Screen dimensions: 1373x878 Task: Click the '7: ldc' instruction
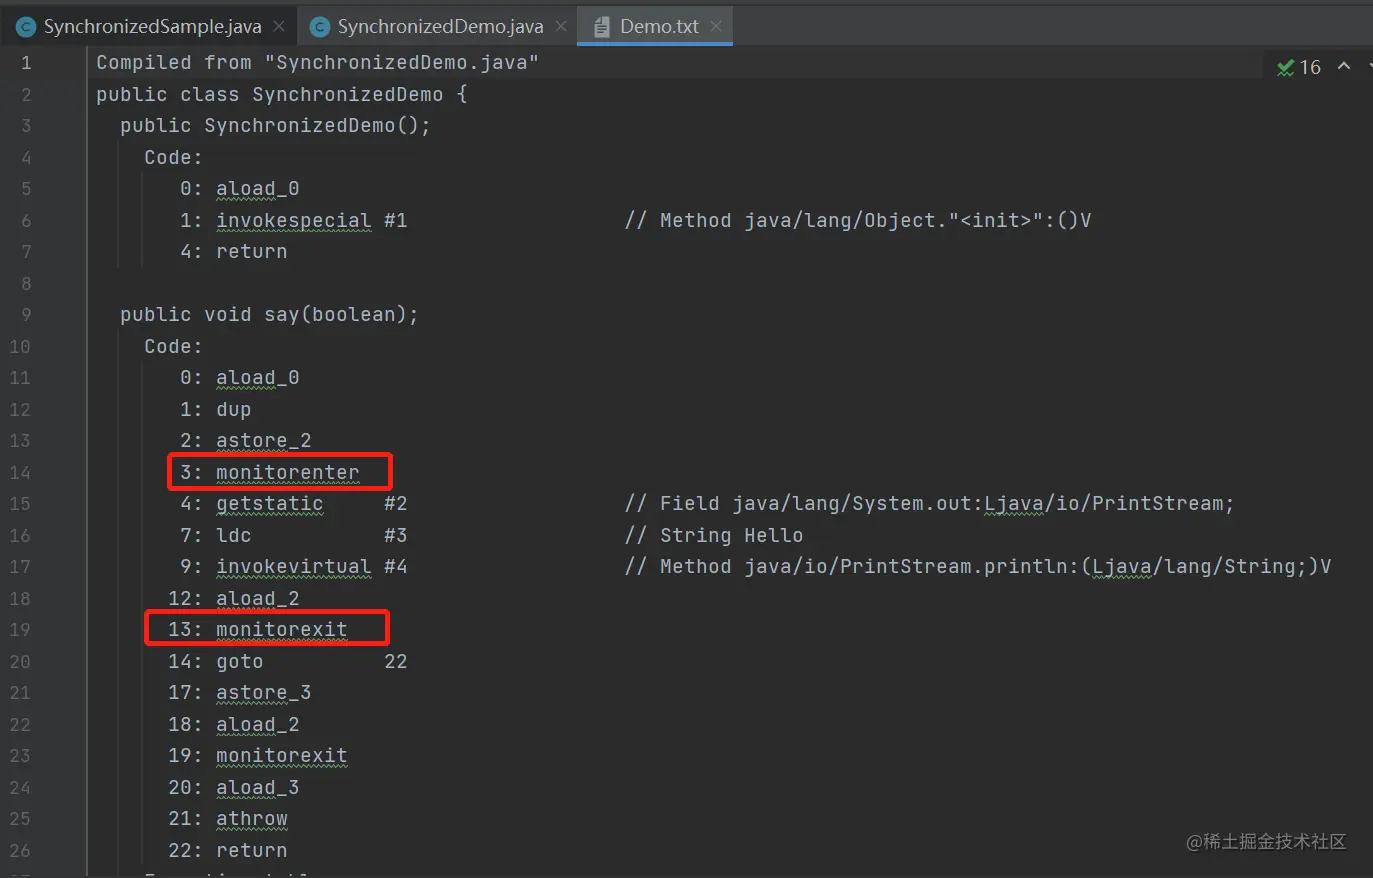pyautogui.click(x=215, y=536)
